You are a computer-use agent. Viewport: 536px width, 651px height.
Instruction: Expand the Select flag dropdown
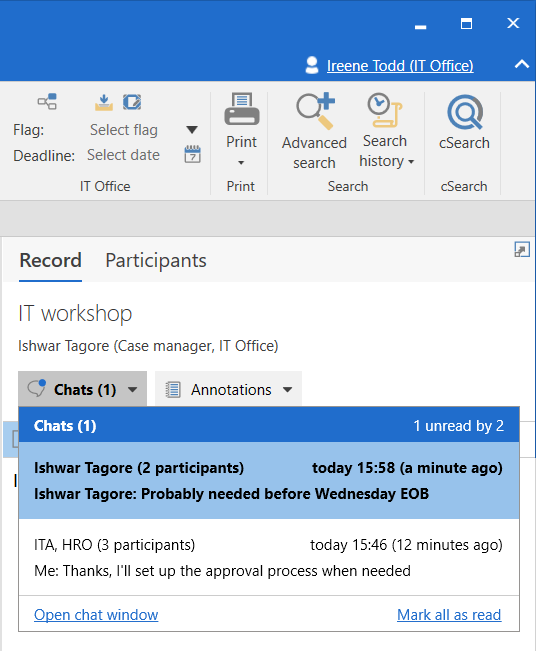192,130
